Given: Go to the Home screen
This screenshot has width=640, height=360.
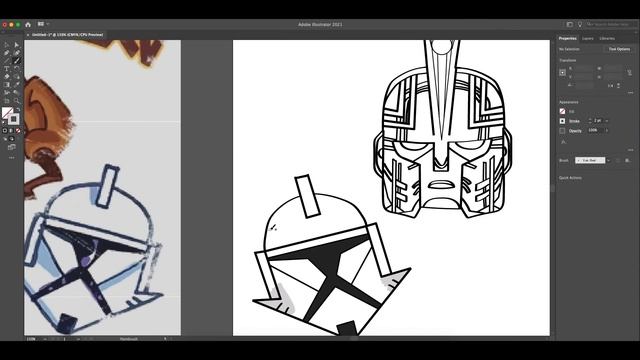Looking at the screenshot, I should (28, 24).
